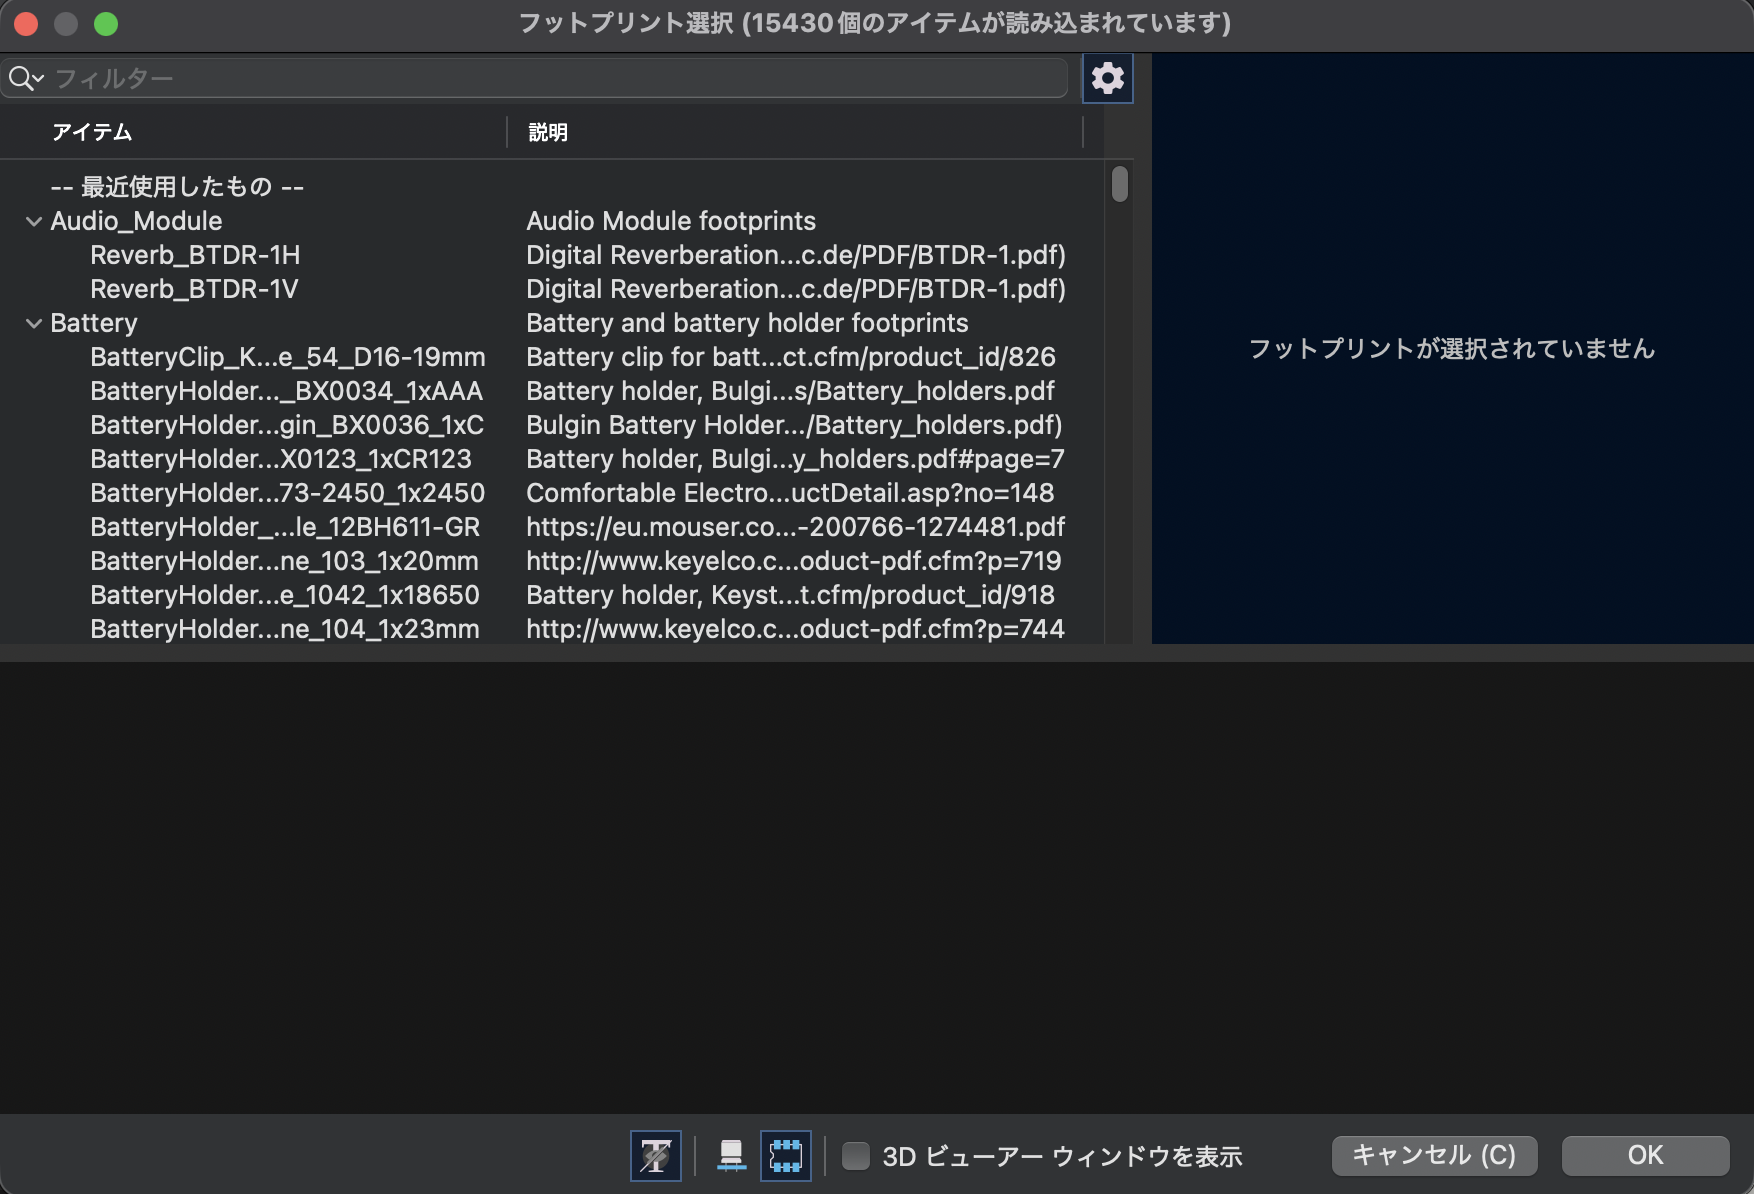Image resolution: width=1754 pixels, height=1194 pixels.
Task: Click 'http://www.keyelco.c...oduct-pdf.cfm?p=719' description
Action: tap(794, 561)
